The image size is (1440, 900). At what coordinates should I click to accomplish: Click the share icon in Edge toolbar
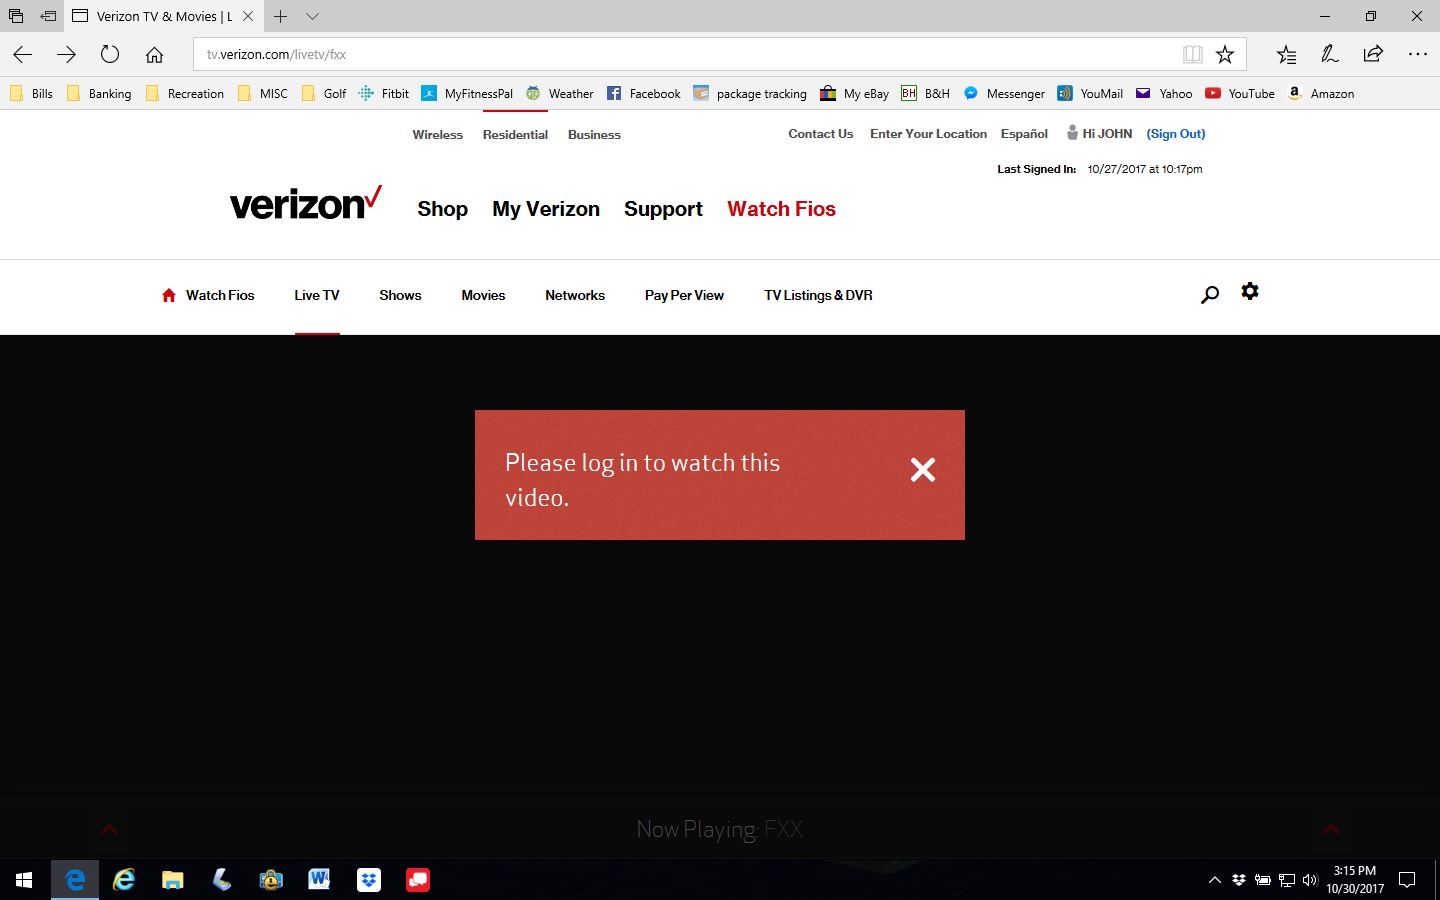coord(1373,54)
